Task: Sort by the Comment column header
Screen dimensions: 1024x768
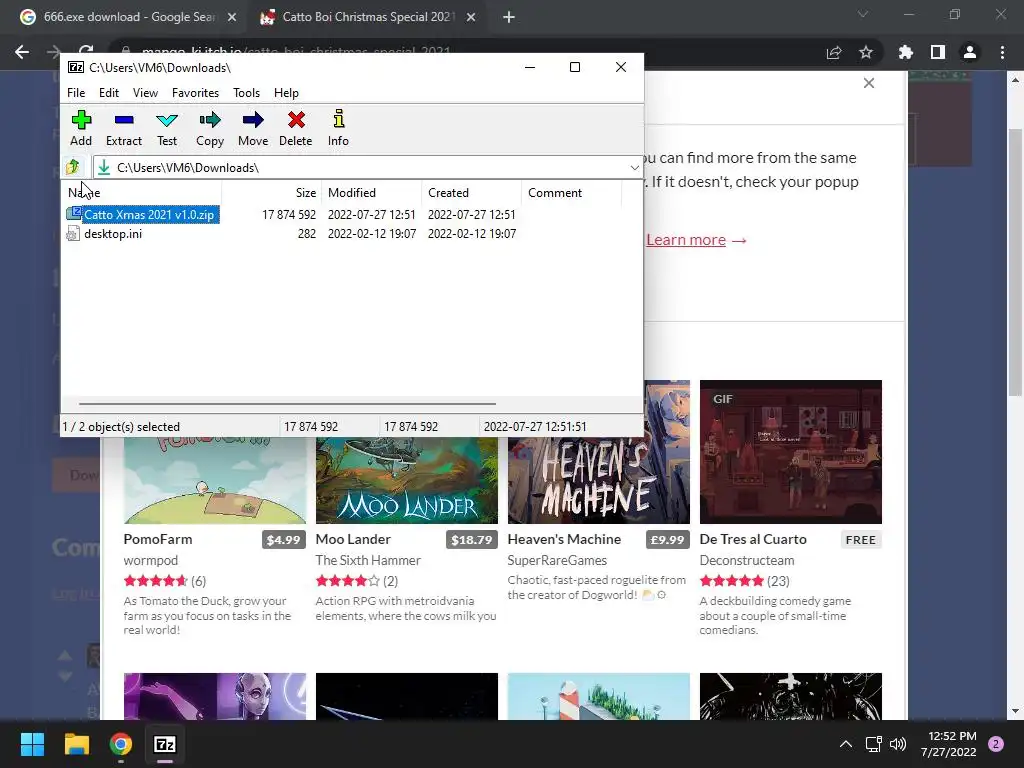Action: click(571, 193)
